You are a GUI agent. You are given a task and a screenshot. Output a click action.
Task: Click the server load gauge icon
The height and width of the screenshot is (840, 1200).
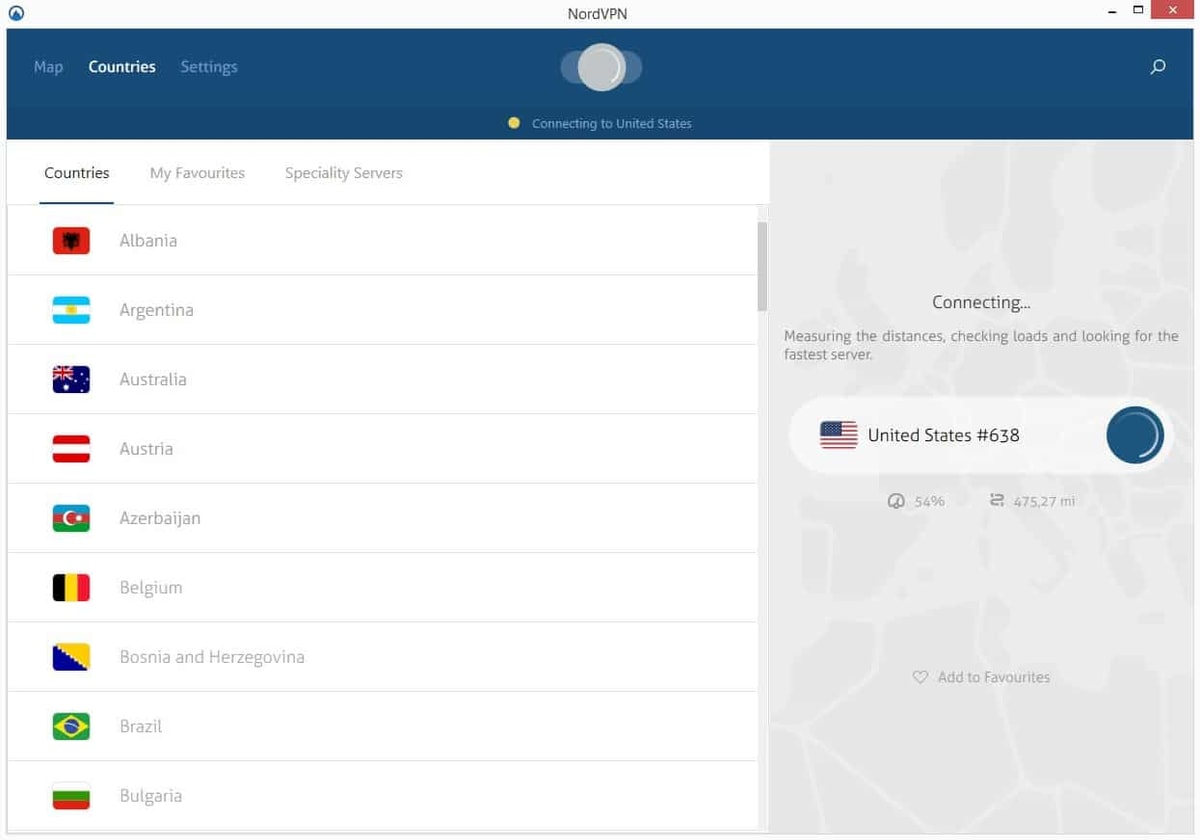pyautogui.click(x=896, y=500)
